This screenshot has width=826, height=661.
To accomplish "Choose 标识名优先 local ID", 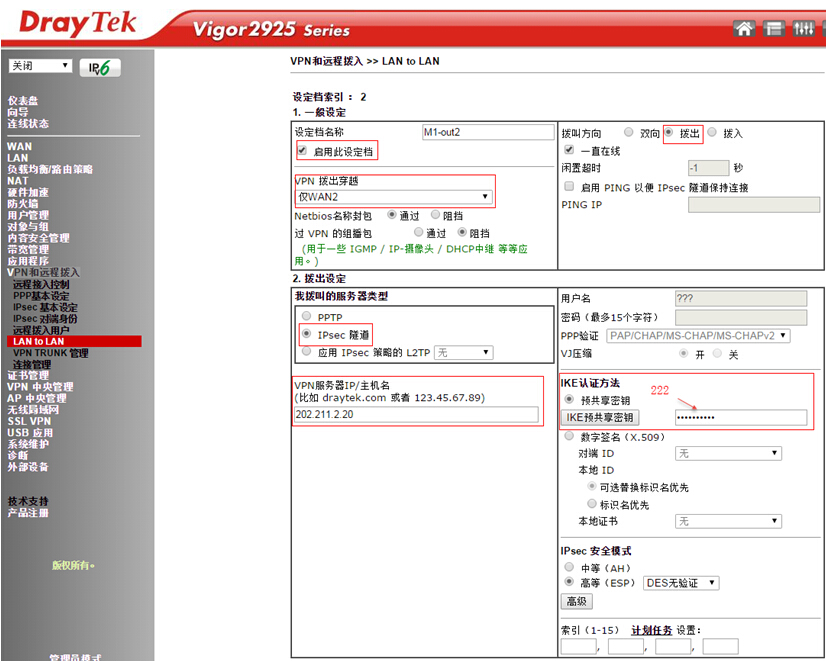I will pos(592,504).
